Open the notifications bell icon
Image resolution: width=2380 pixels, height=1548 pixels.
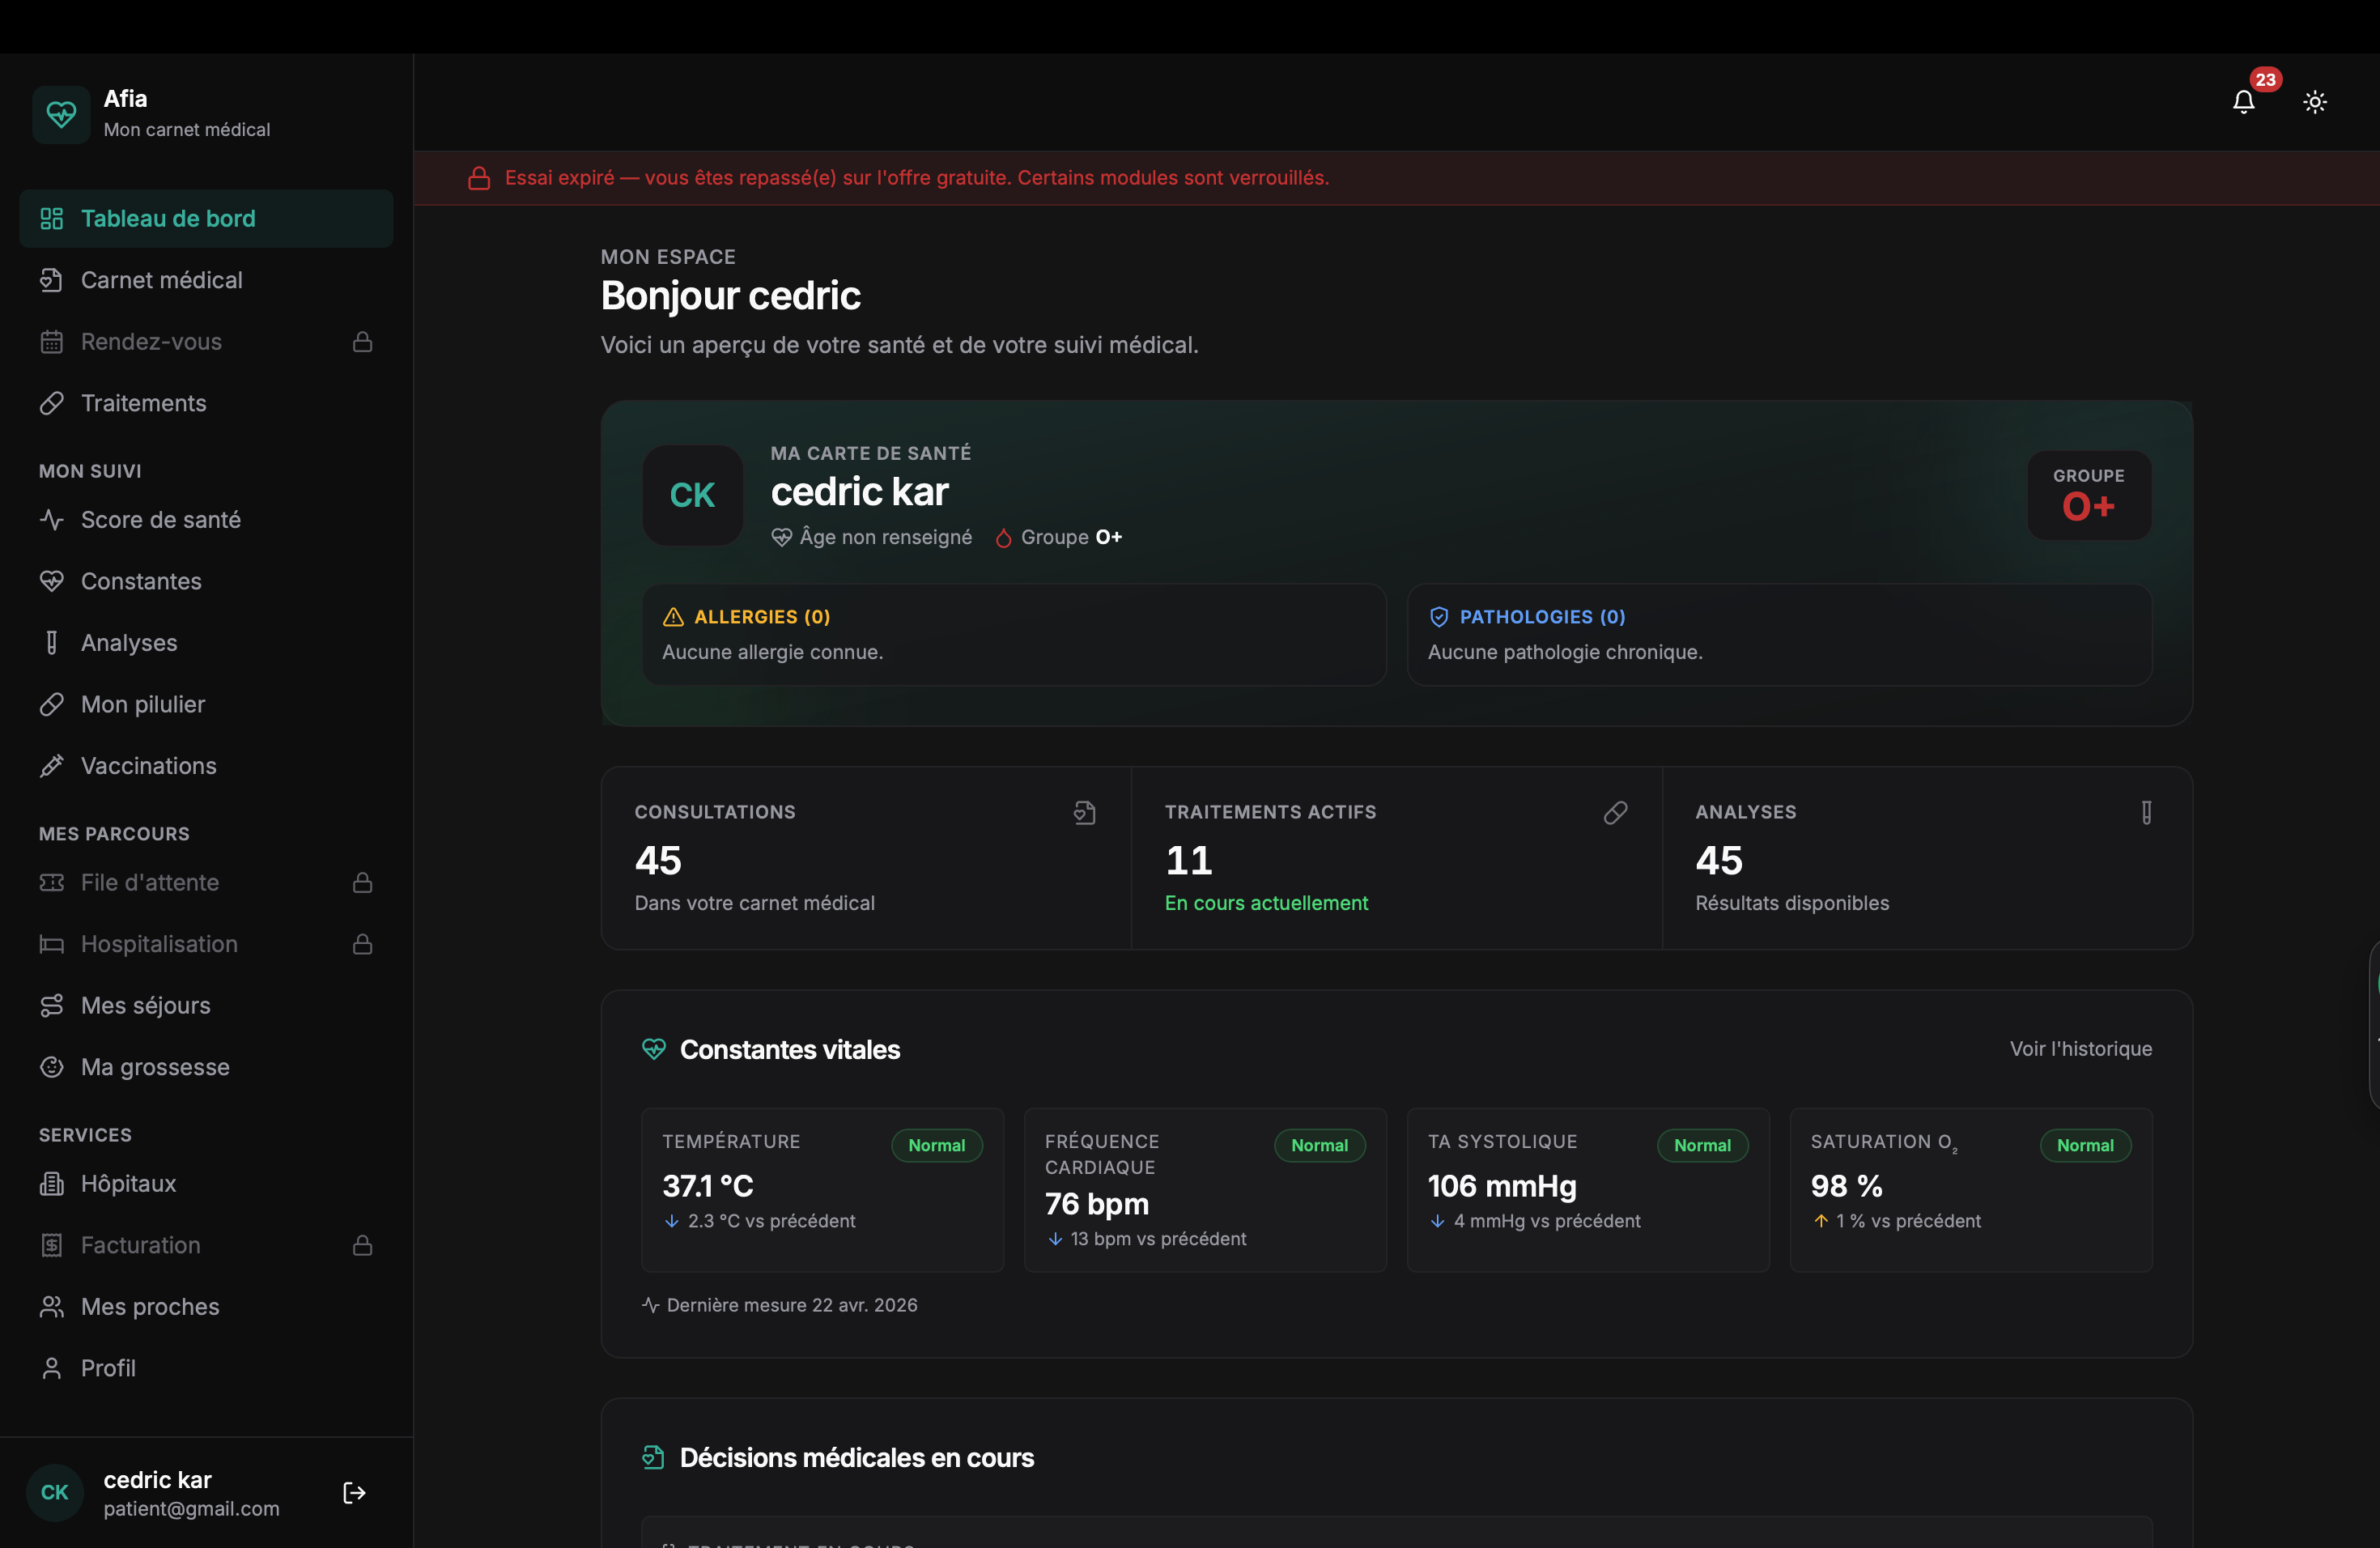(2243, 102)
